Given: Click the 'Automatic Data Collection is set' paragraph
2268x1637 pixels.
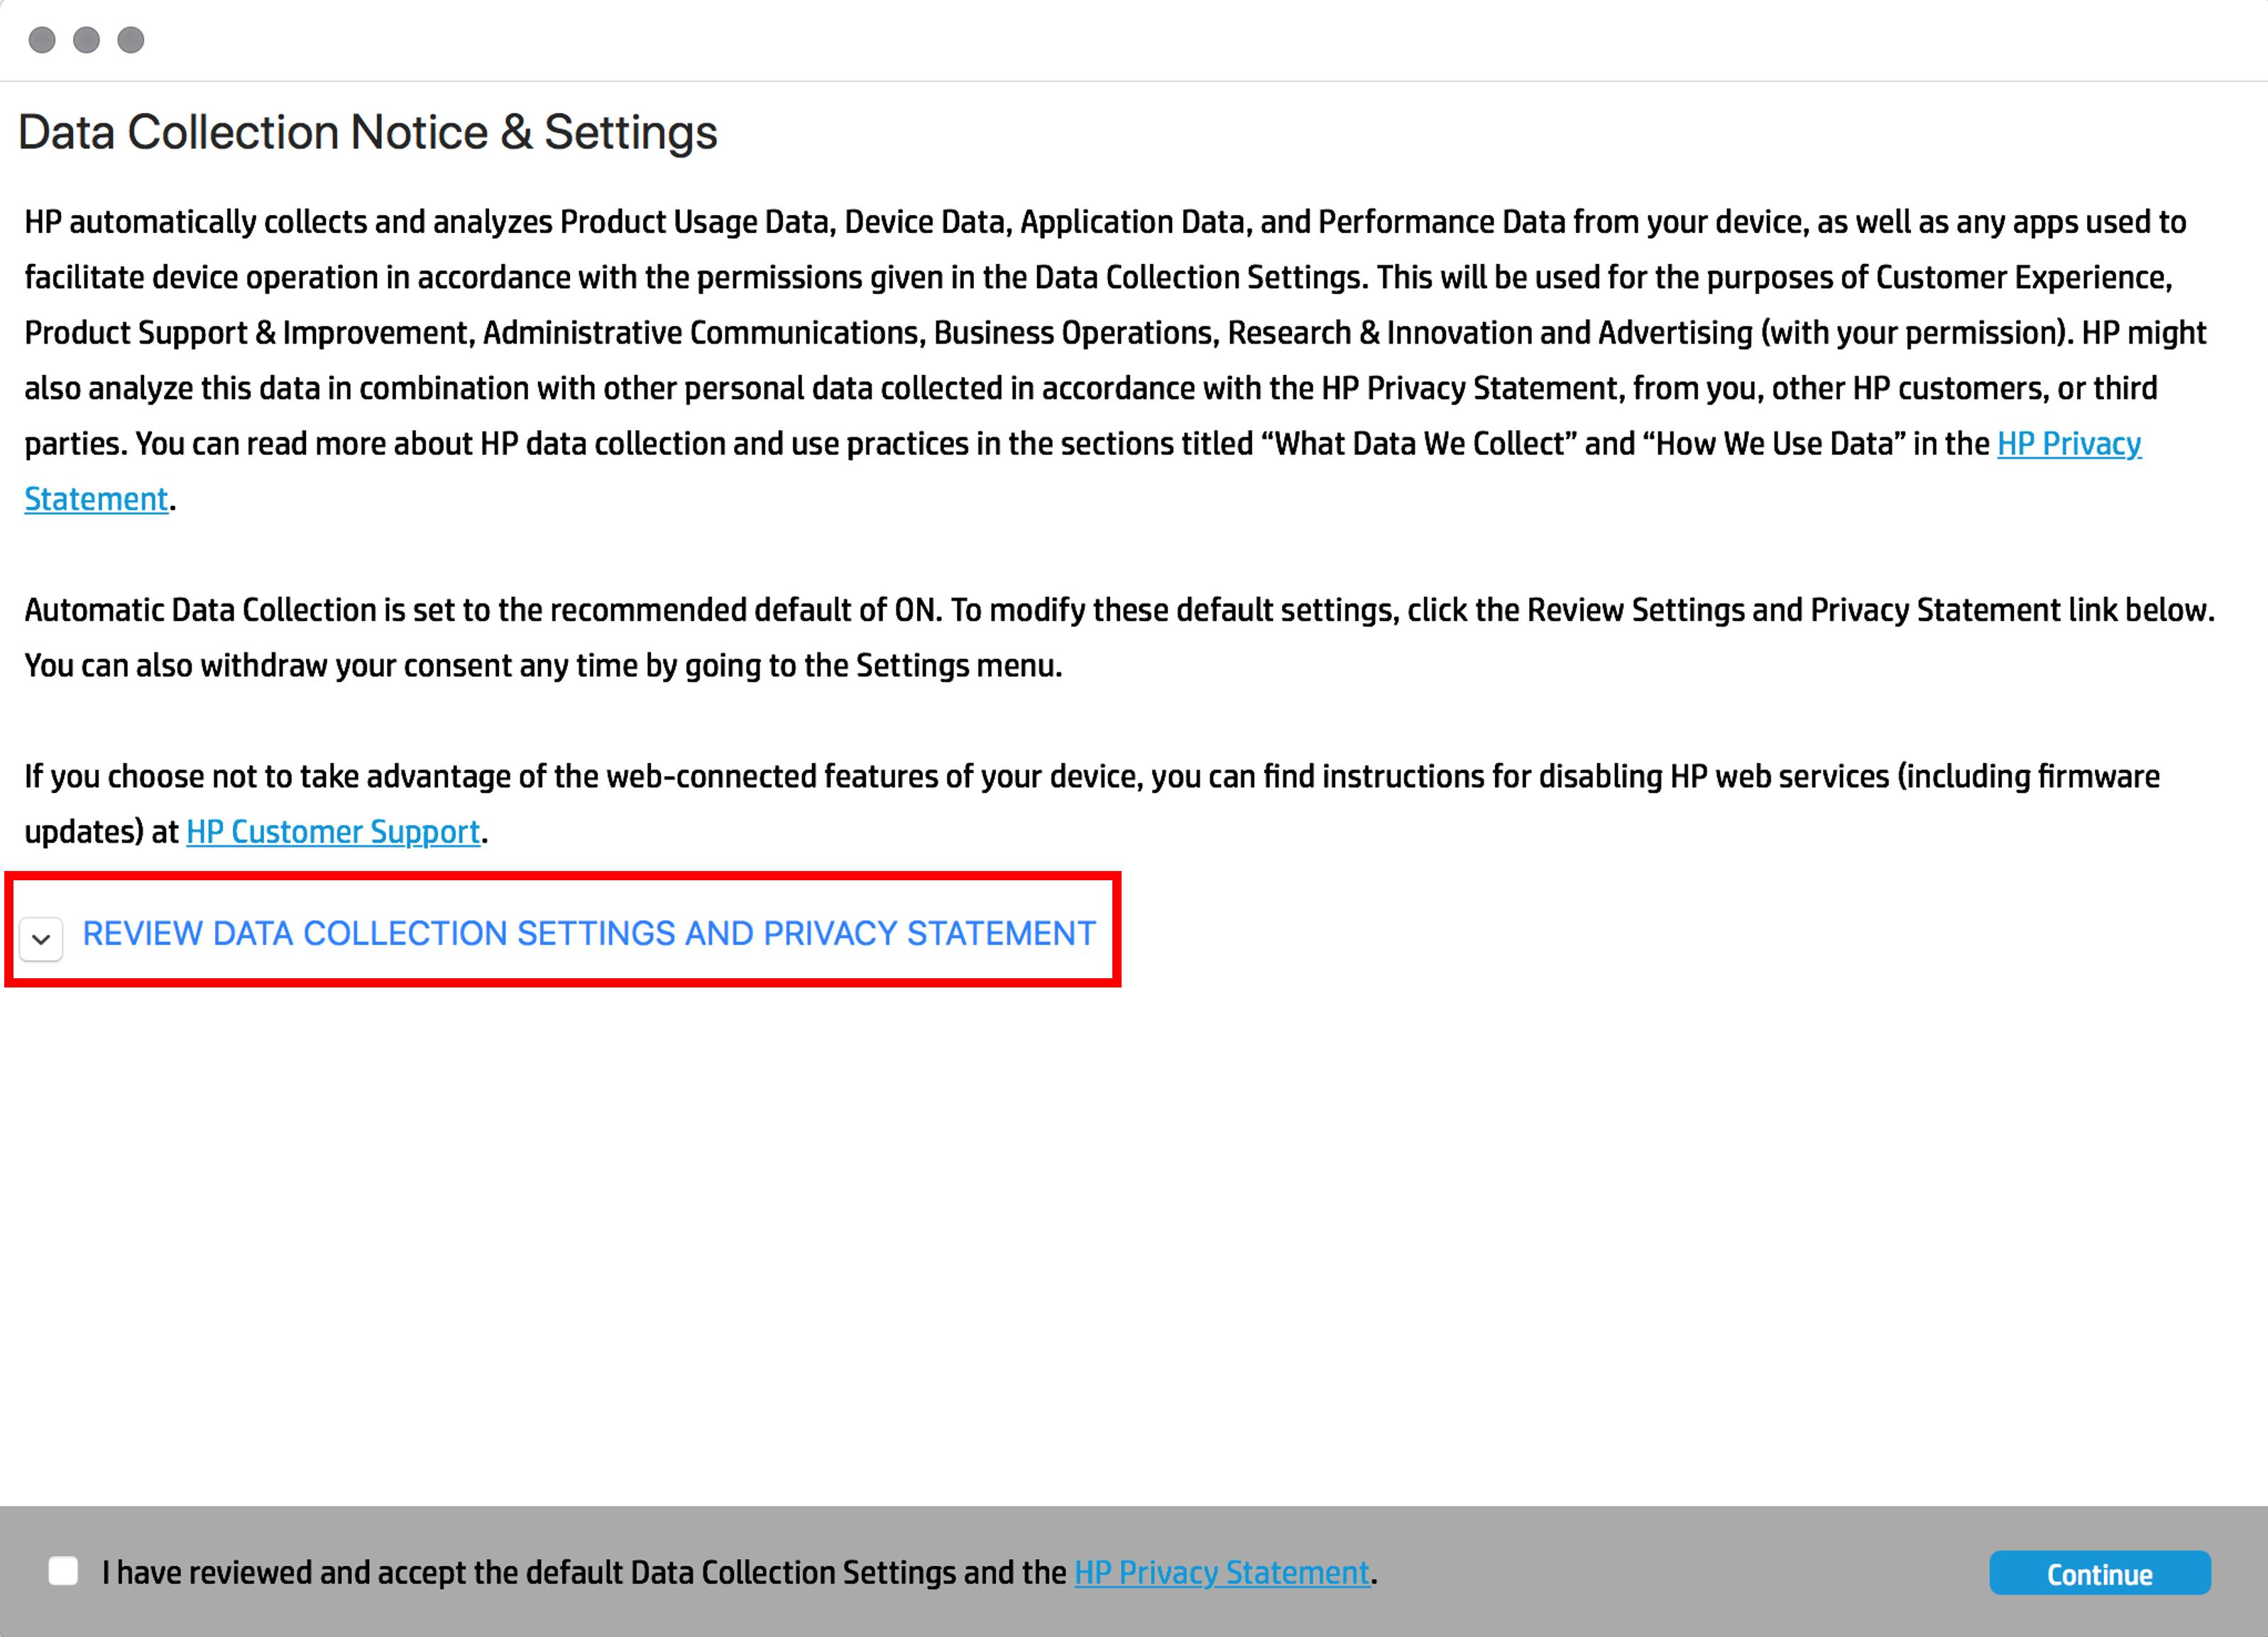Looking at the screenshot, I should click(x=1100, y=610).
